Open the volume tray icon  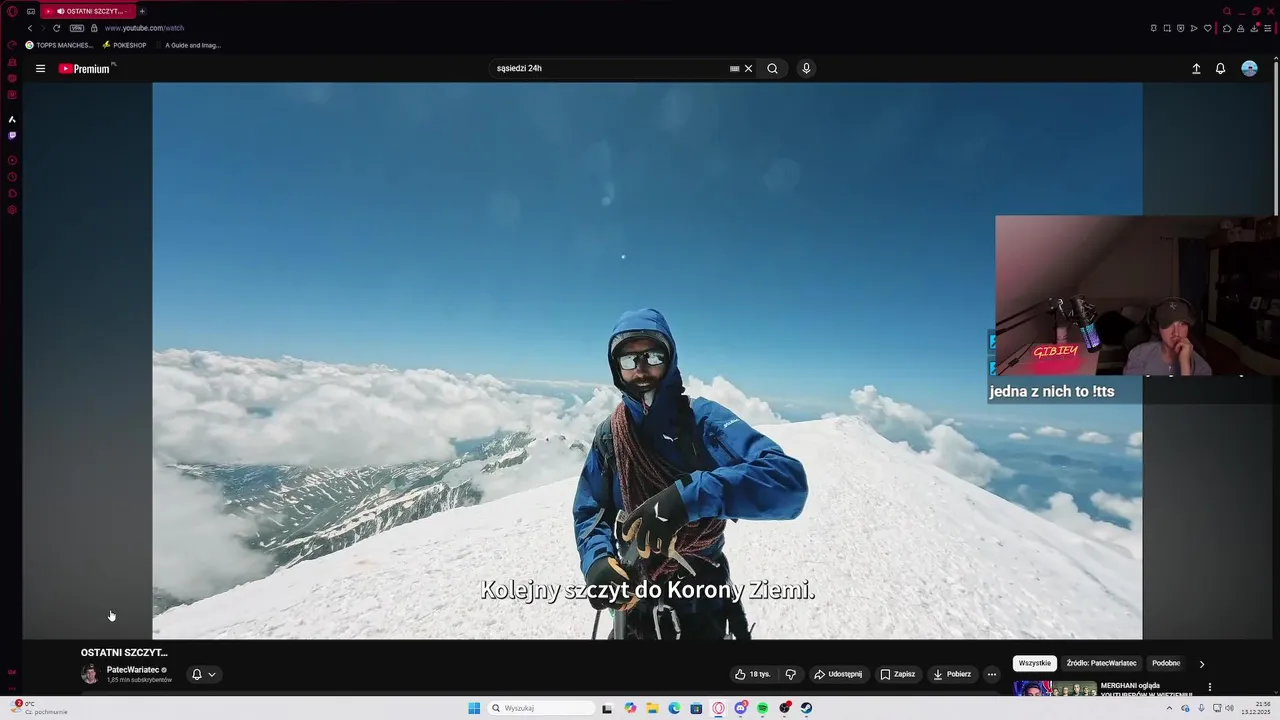[x=1229, y=708]
